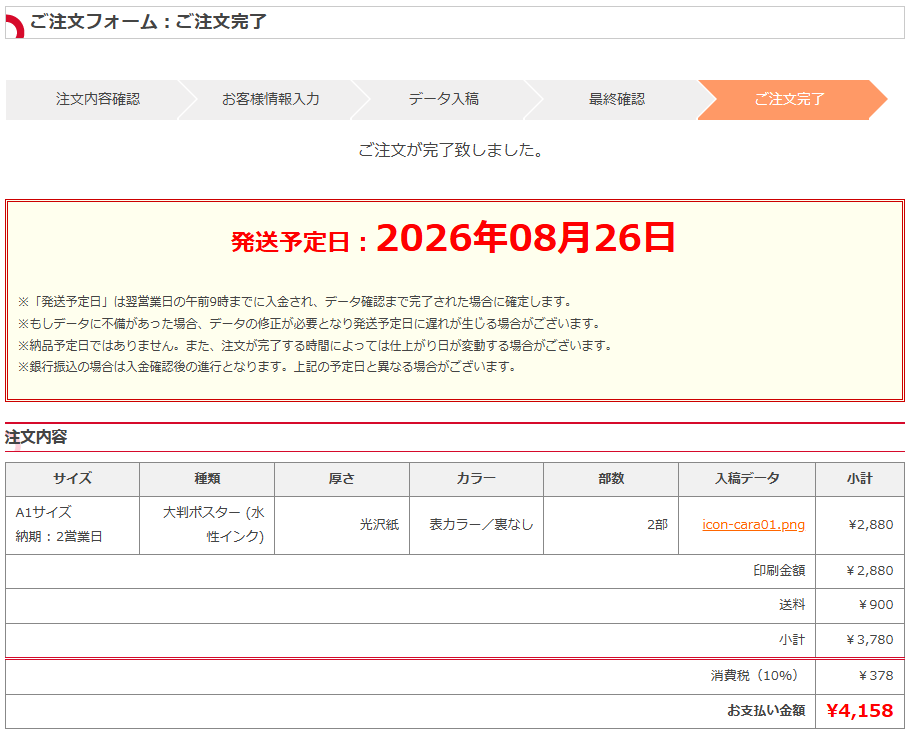Click the ¥3,780 subtotal value
Image resolution: width=913 pixels, height=735 pixels.
pyautogui.click(x=869, y=640)
